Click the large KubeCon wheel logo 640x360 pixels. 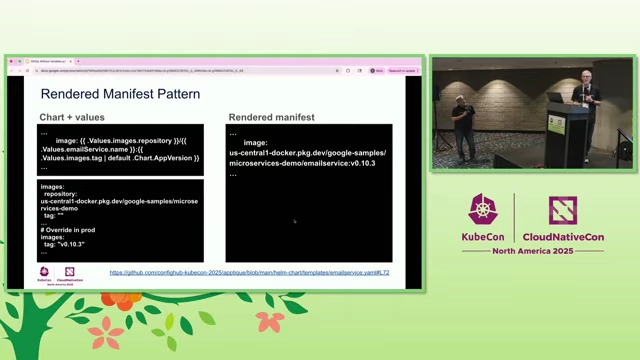click(483, 209)
